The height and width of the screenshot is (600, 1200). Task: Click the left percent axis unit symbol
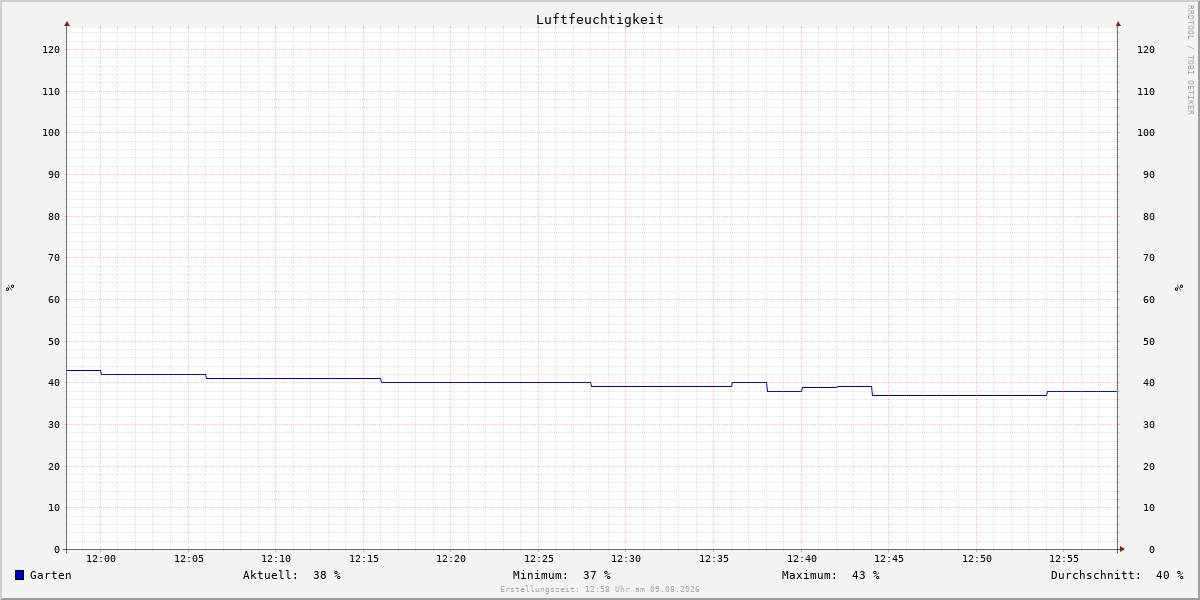(10, 287)
